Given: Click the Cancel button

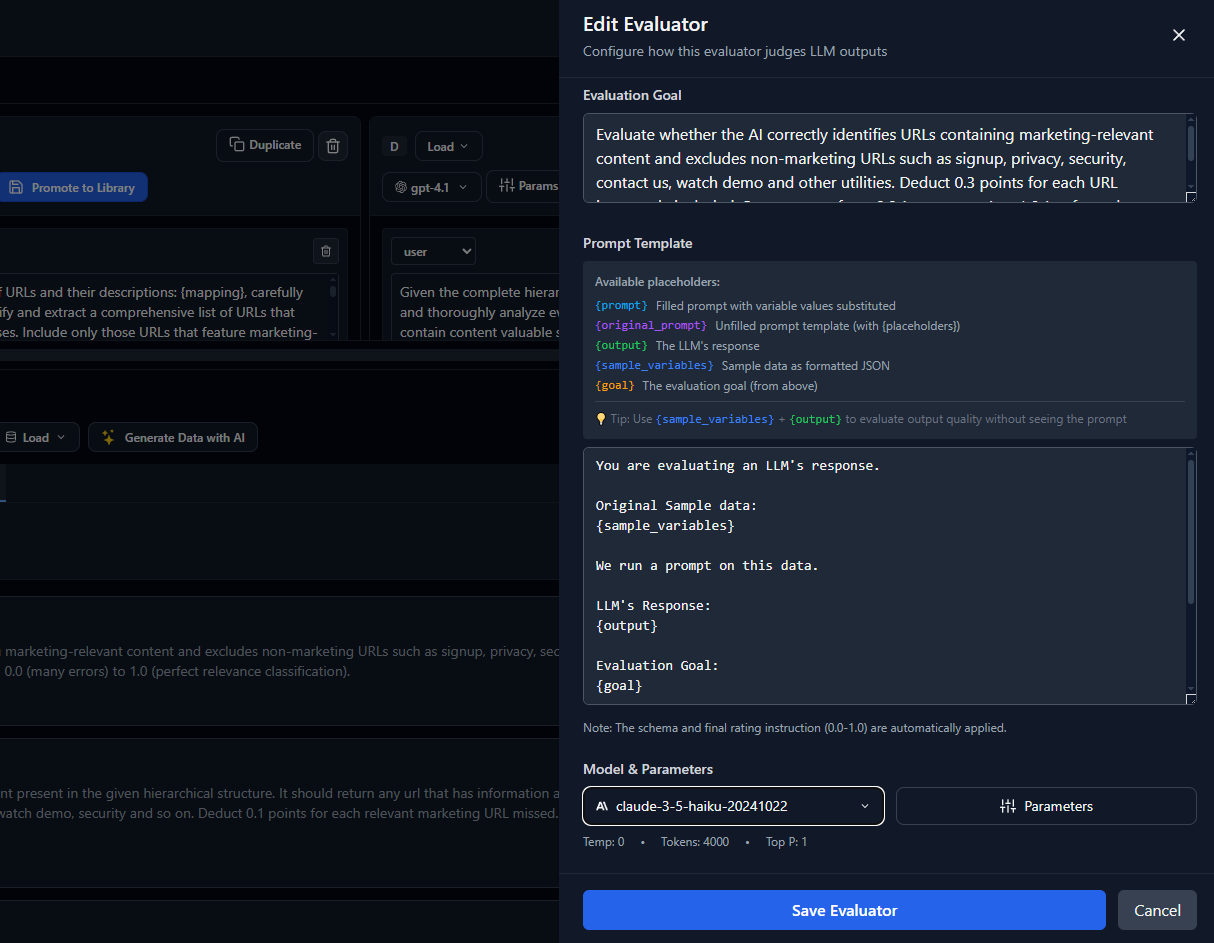Looking at the screenshot, I should pos(1156,910).
